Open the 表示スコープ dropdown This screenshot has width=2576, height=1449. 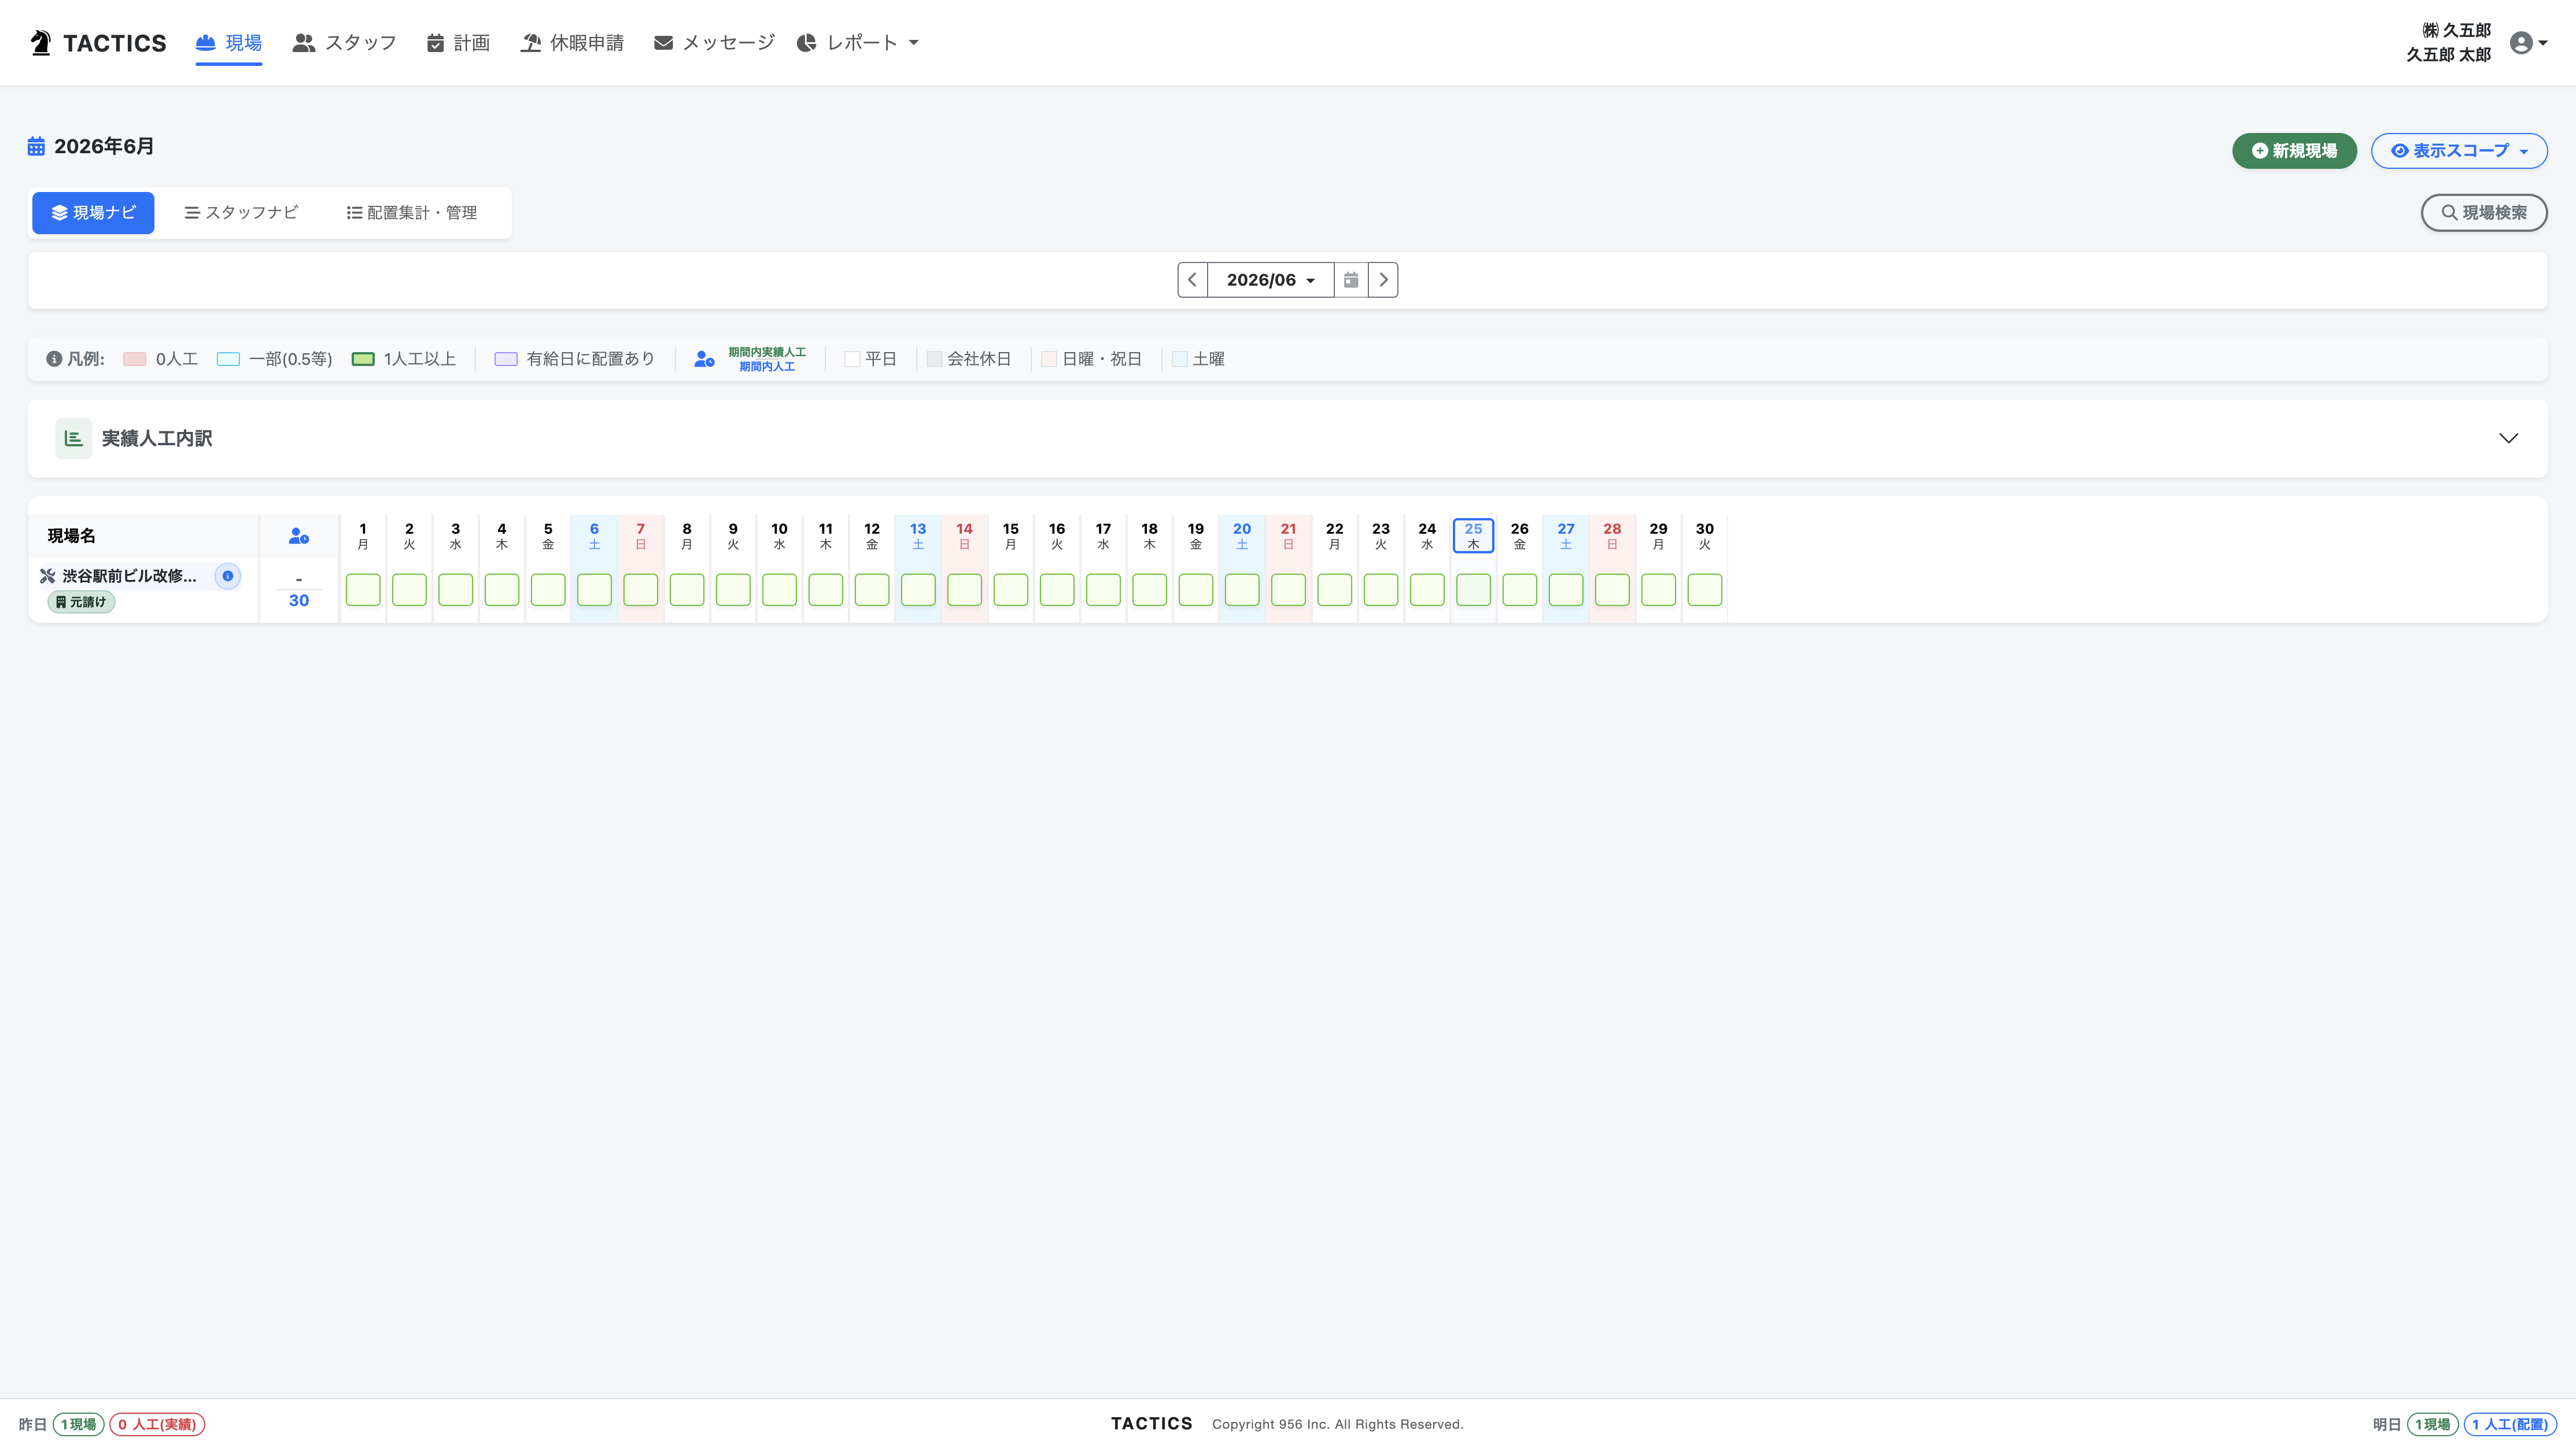pyautogui.click(x=2459, y=151)
